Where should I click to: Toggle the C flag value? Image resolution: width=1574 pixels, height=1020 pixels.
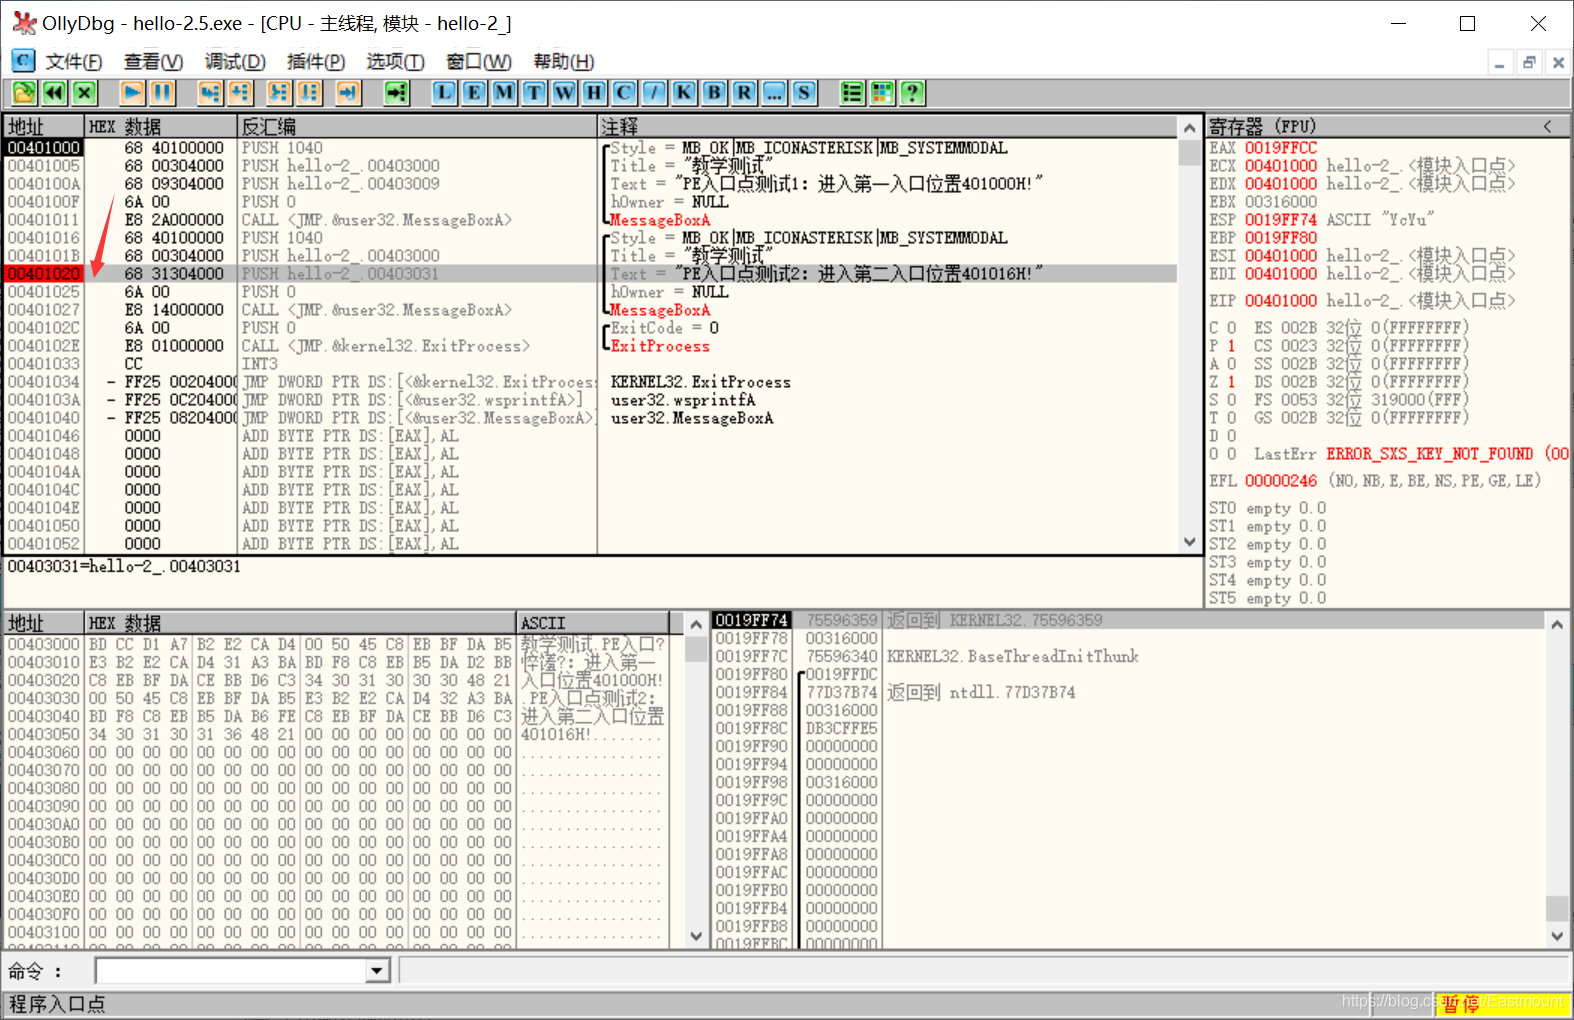(1231, 328)
